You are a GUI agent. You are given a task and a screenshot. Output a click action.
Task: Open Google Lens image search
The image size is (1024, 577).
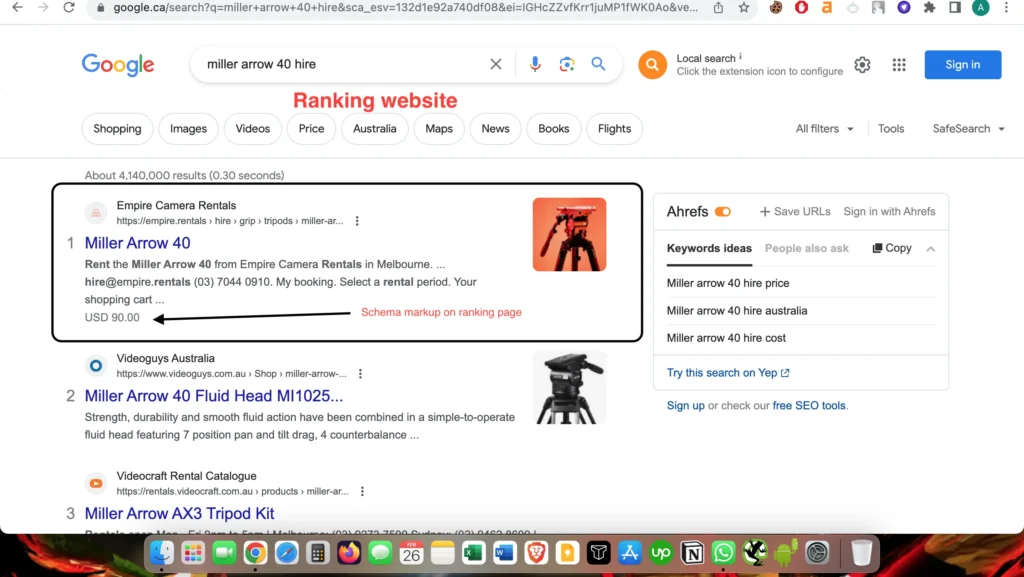click(567, 64)
